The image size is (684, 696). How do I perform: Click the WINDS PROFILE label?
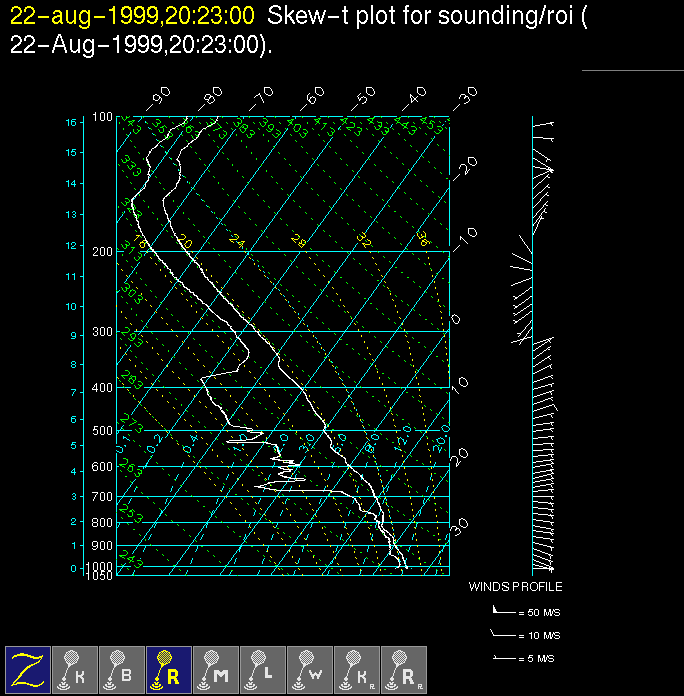[x=515, y=587]
